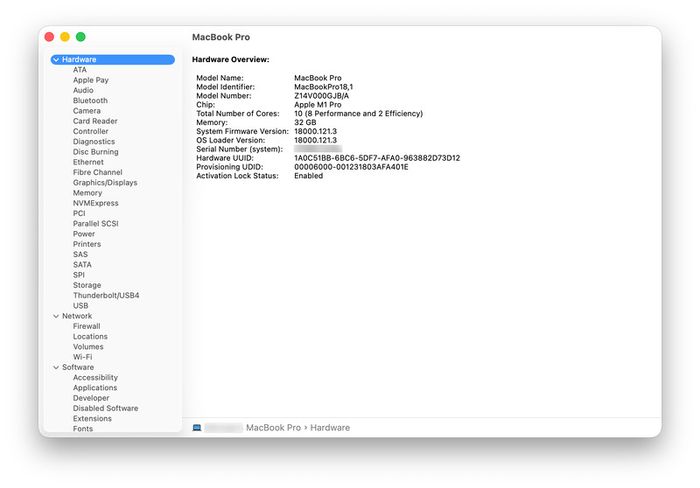Select Disc Burning entry
Viewport: 700px width, 488px height.
[96, 152]
